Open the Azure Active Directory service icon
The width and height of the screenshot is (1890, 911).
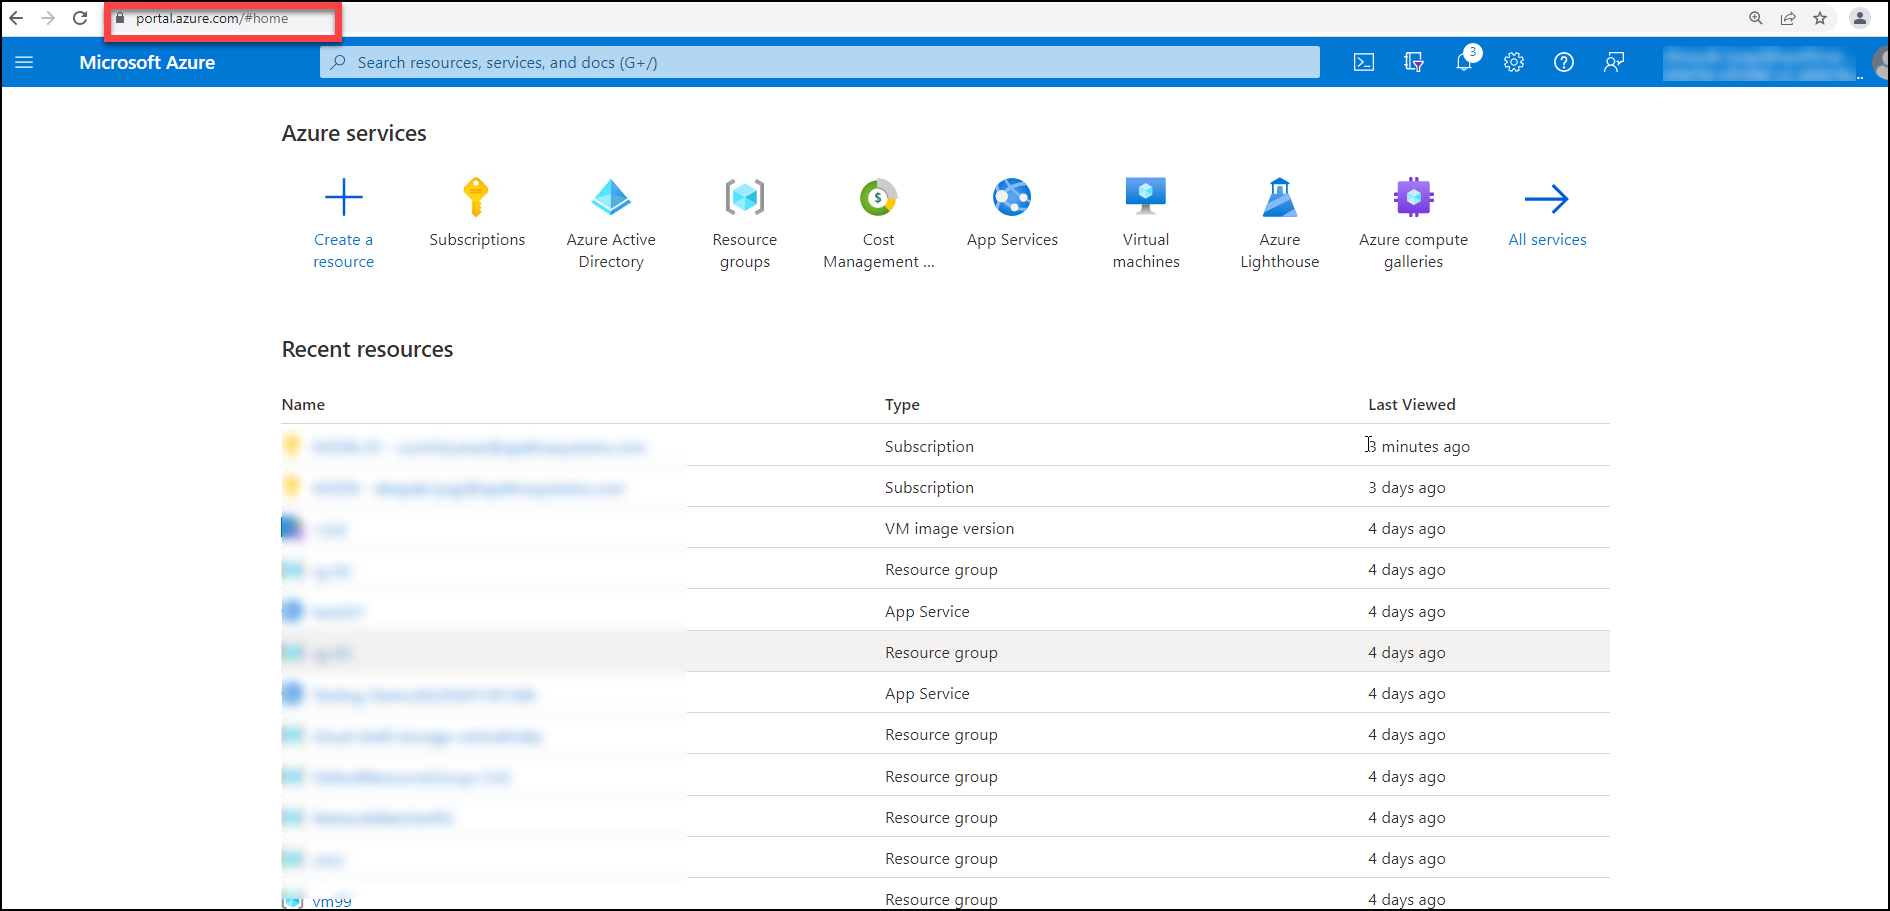(x=611, y=197)
